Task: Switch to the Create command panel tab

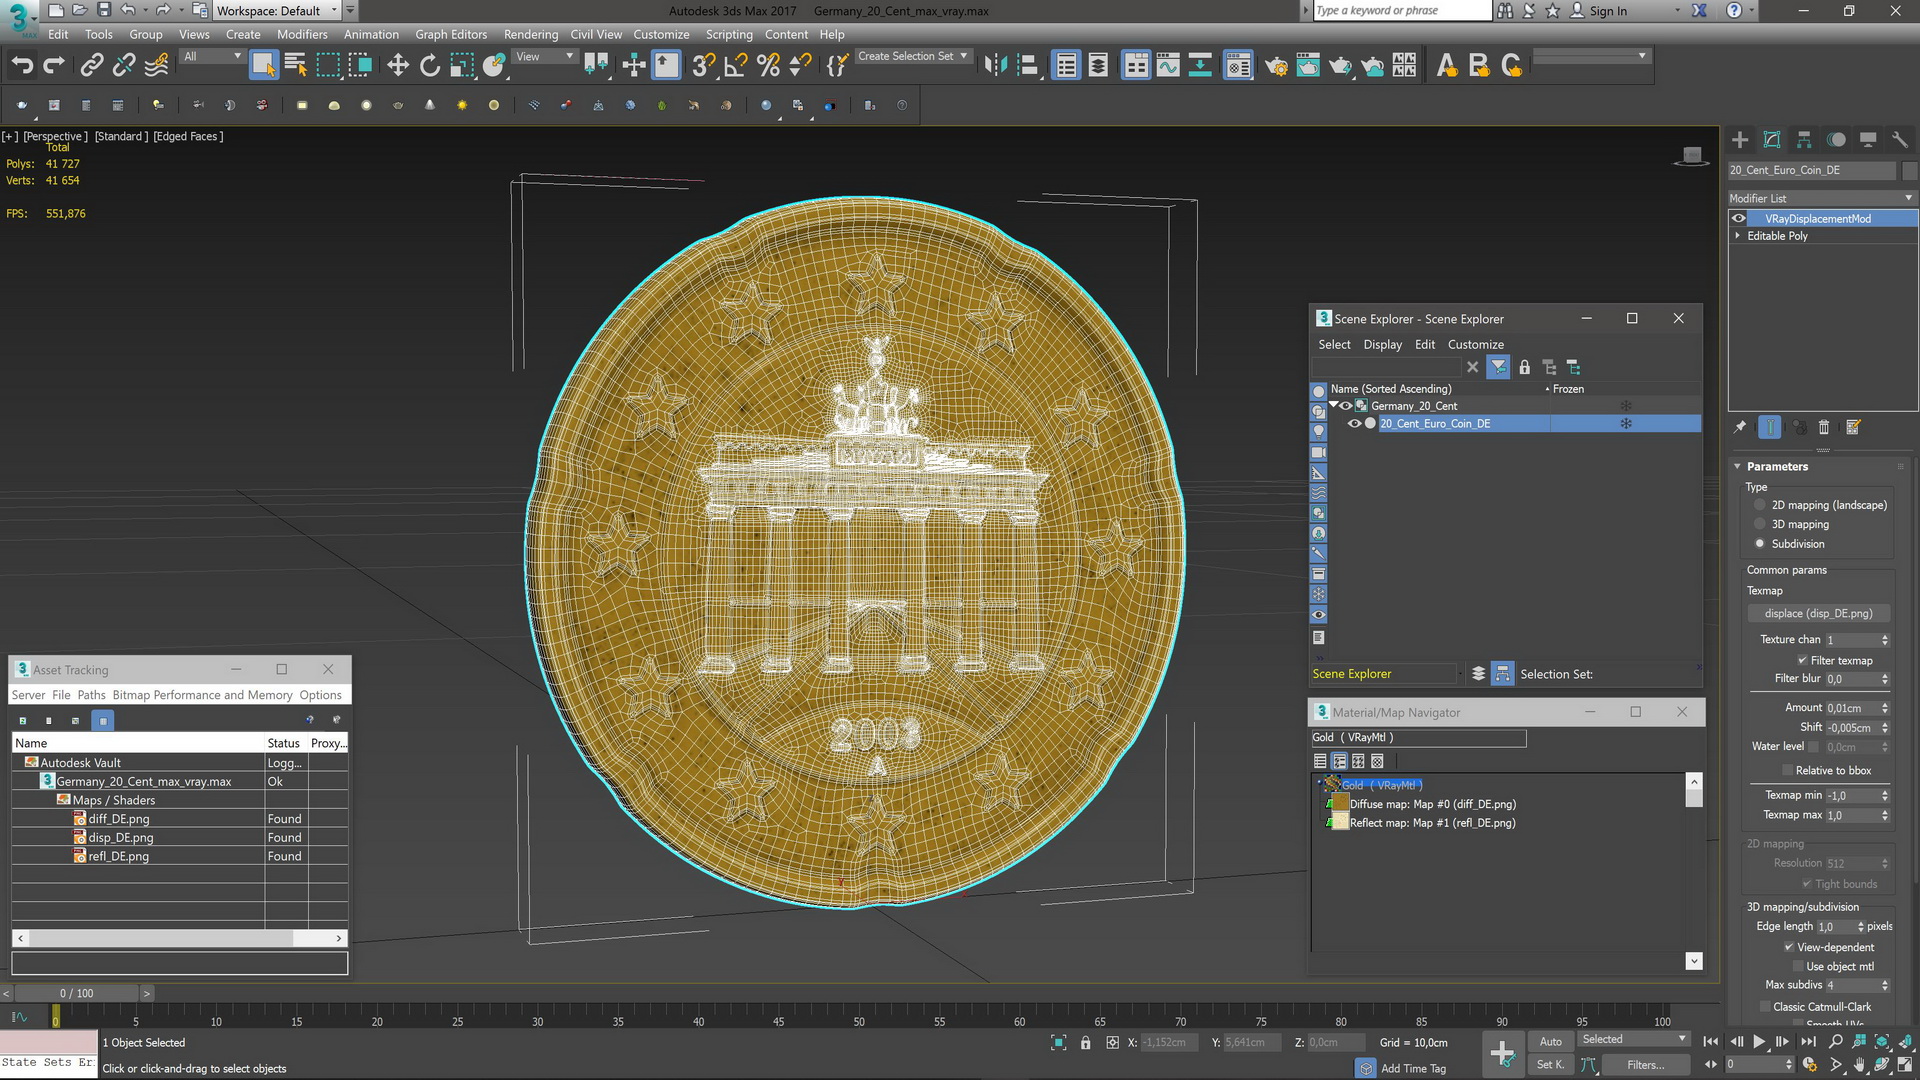Action: point(1740,140)
